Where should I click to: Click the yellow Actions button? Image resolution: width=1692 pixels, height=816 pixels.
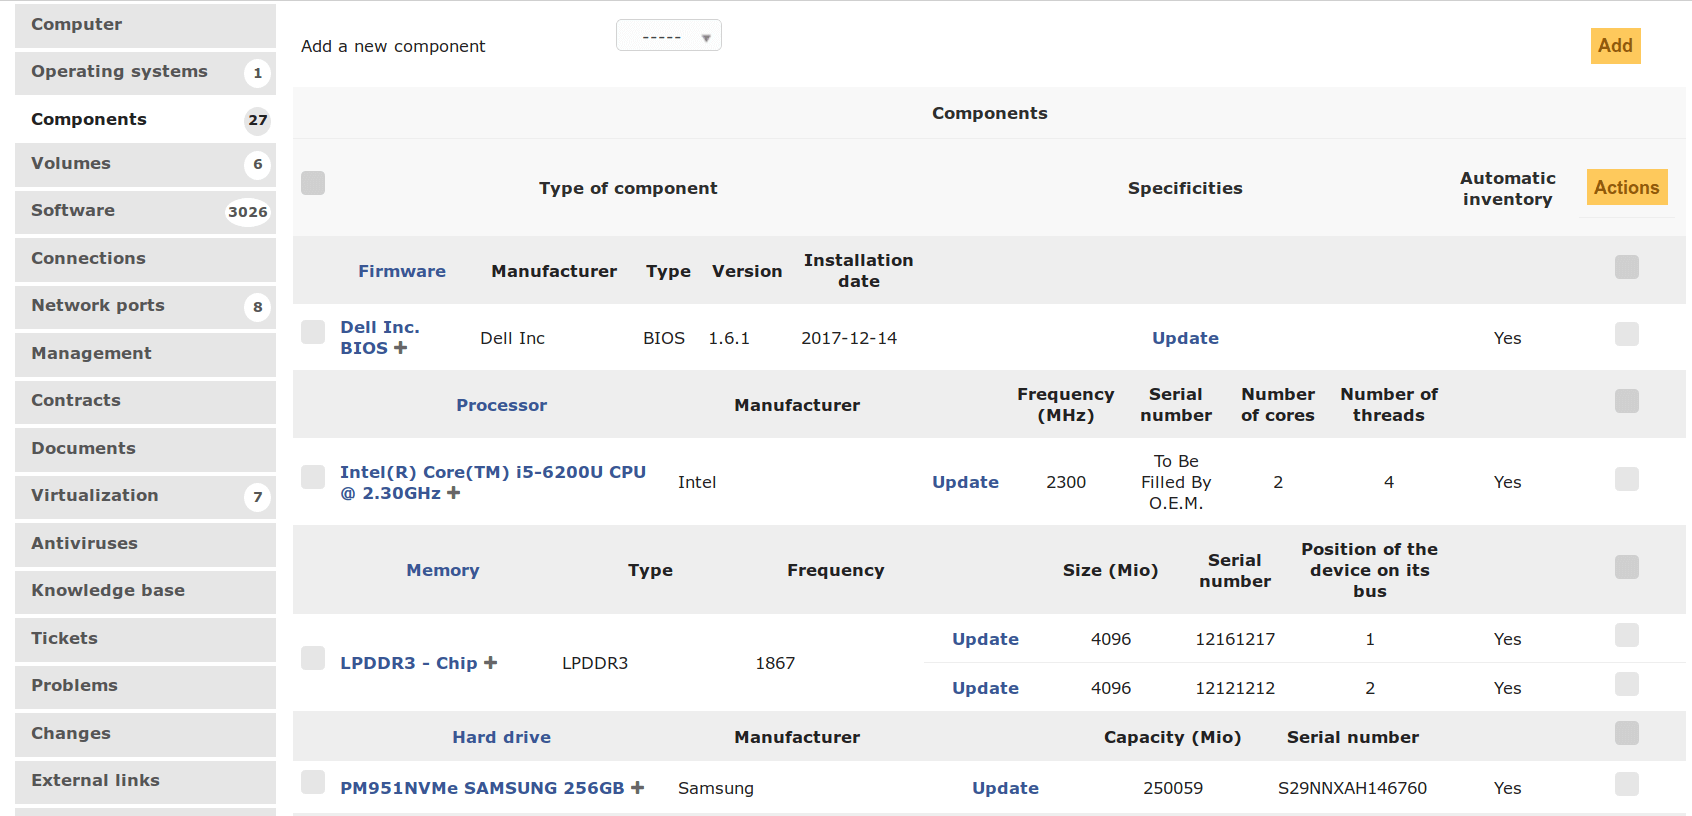click(1627, 188)
